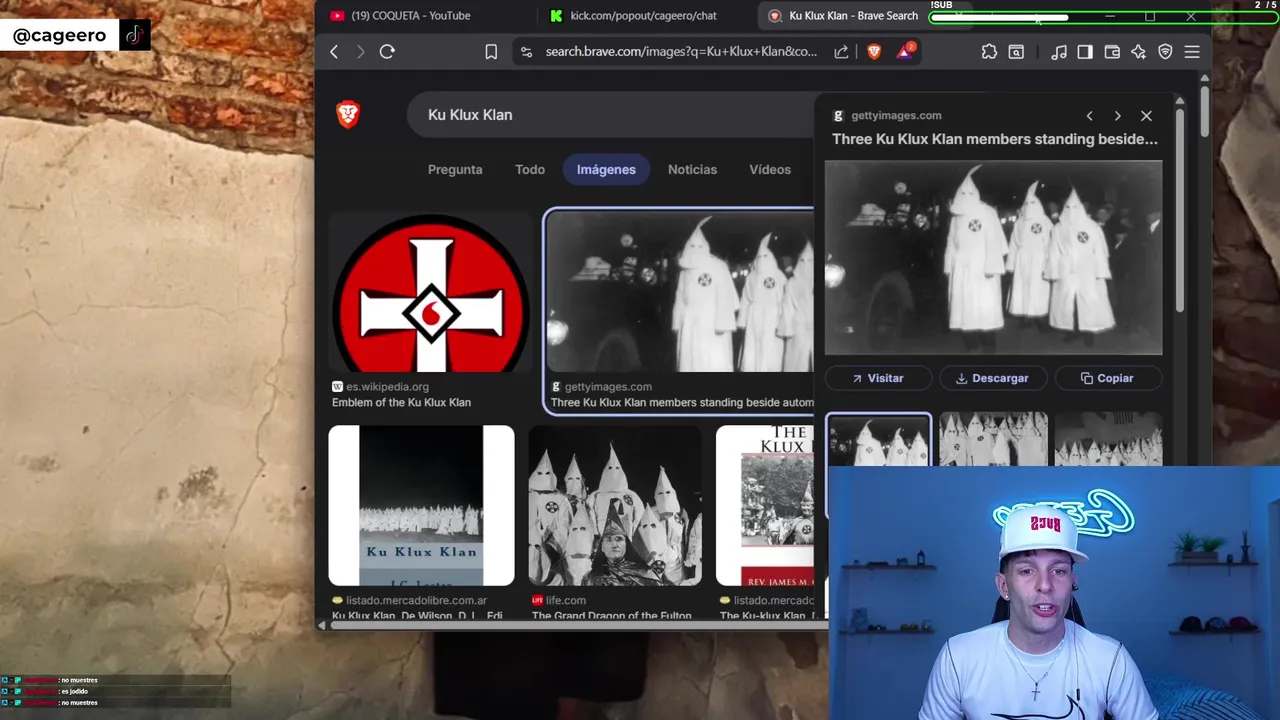This screenshot has height=720, width=1280.
Task: Open the Brave VPN shield icon
Action: click(1165, 52)
